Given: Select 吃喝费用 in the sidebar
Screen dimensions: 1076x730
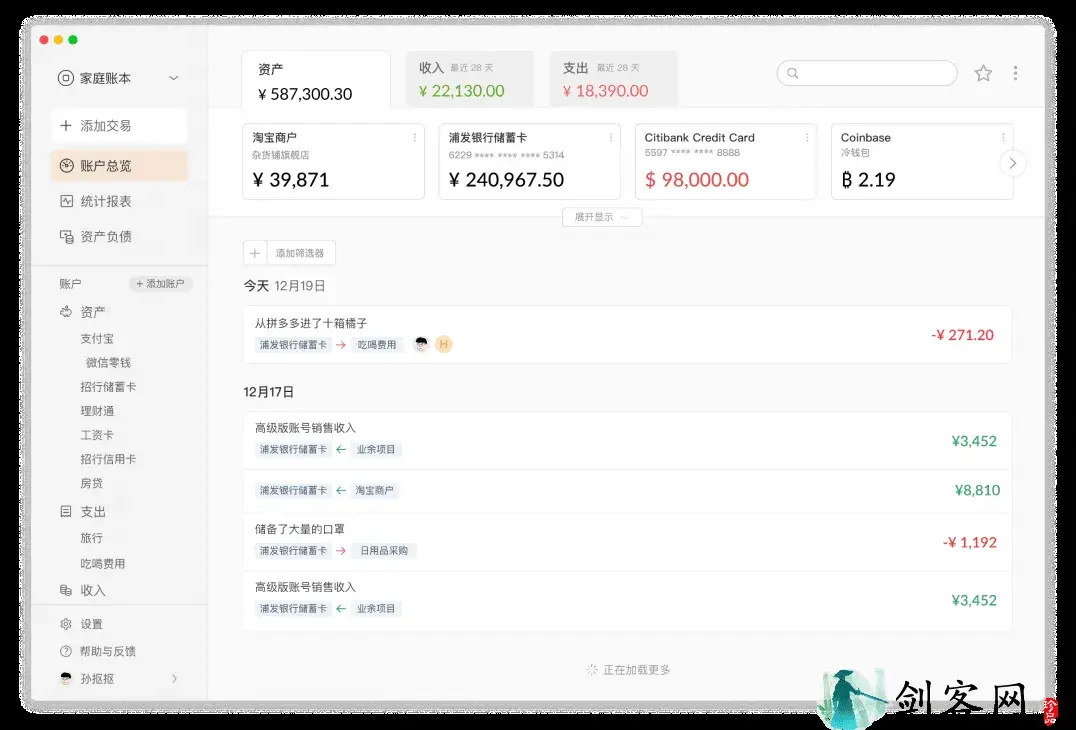Looking at the screenshot, I should [102, 564].
